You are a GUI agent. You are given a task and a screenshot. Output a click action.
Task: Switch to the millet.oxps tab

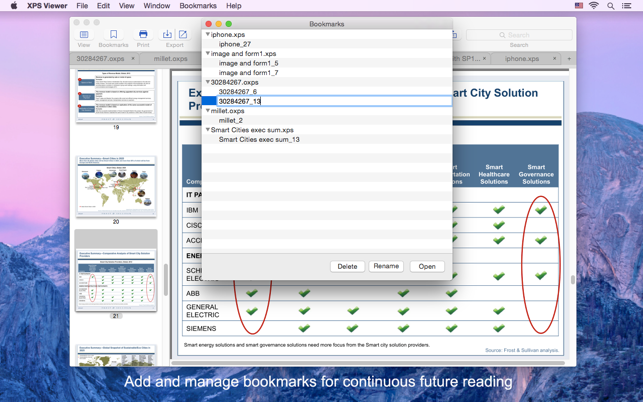click(171, 59)
